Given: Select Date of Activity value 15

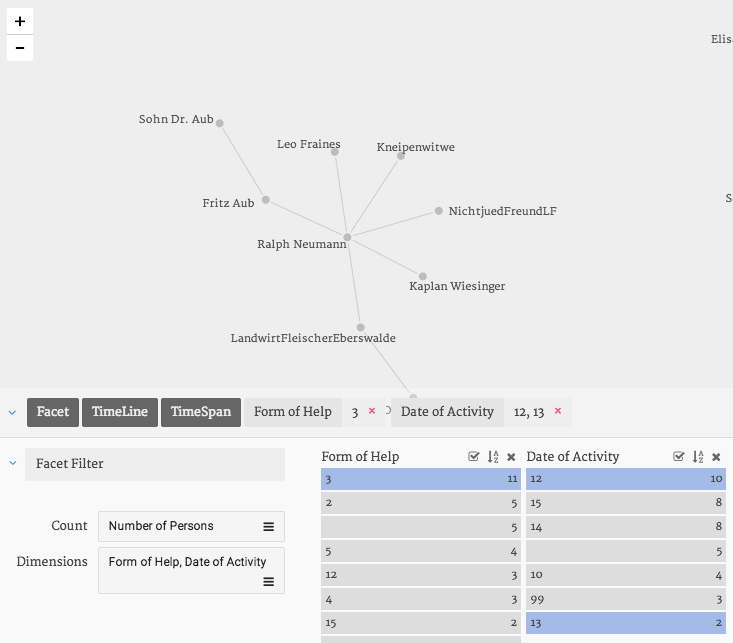Looking at the screenshot, I should pyautogui.click(x=626, y=504).
